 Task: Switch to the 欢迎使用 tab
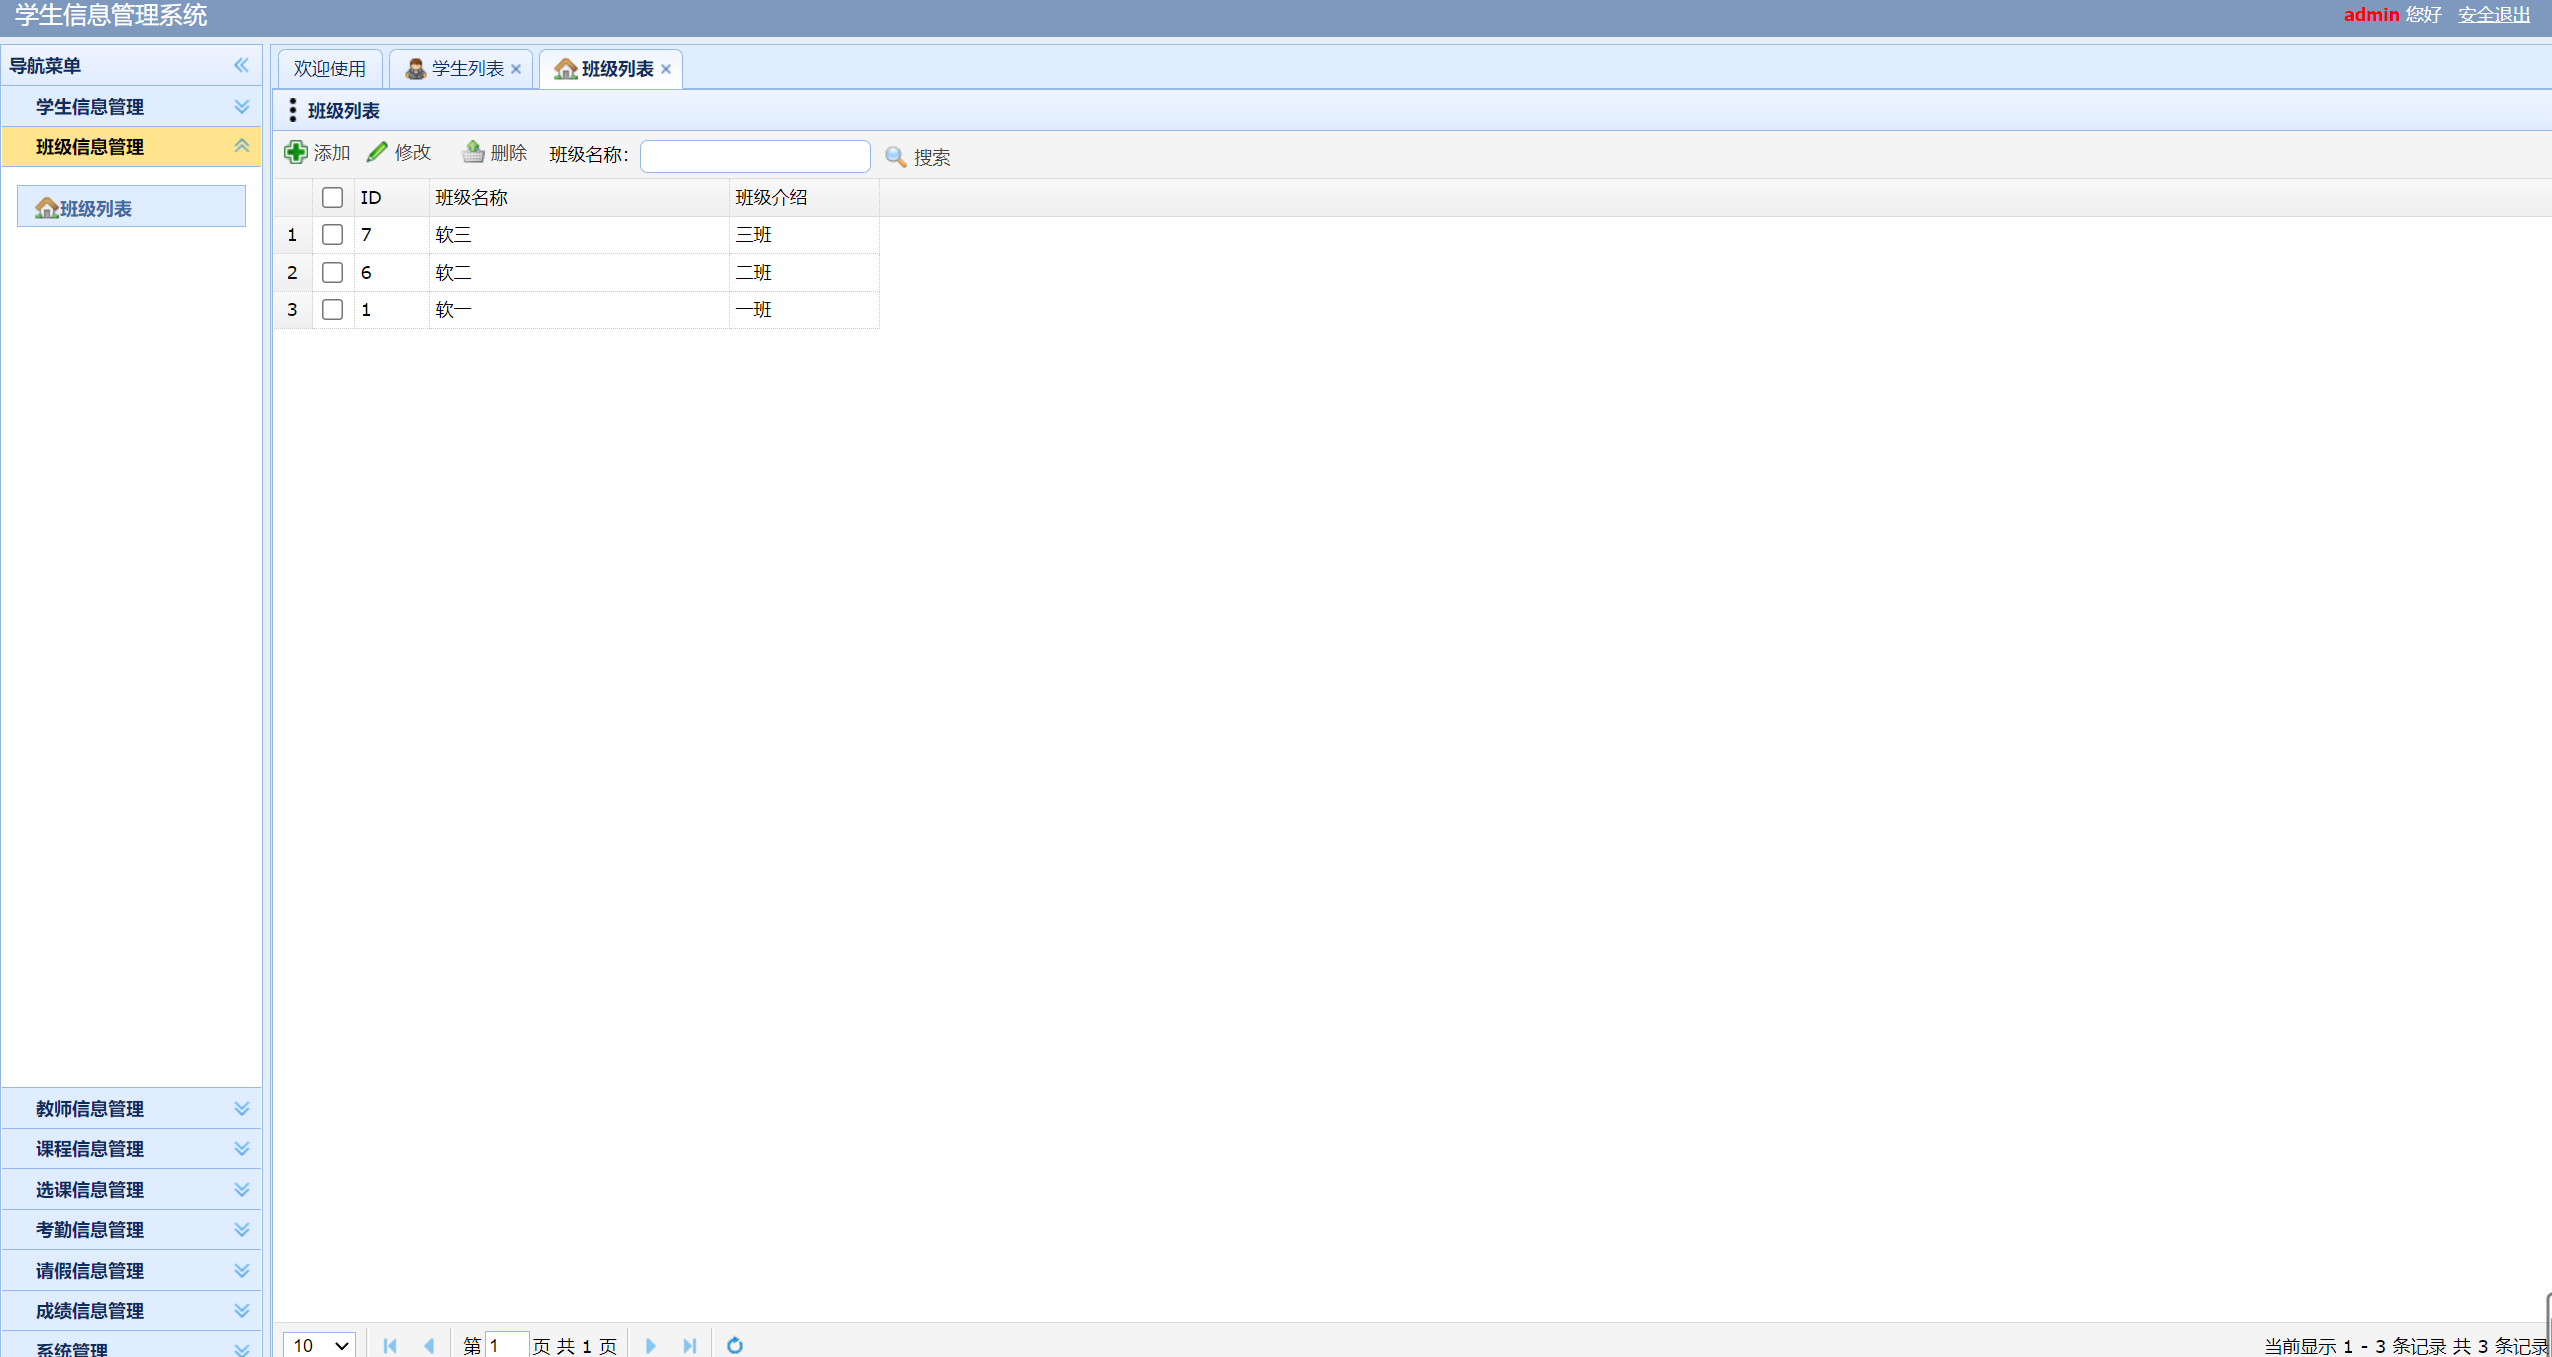[x=330, y=69]
